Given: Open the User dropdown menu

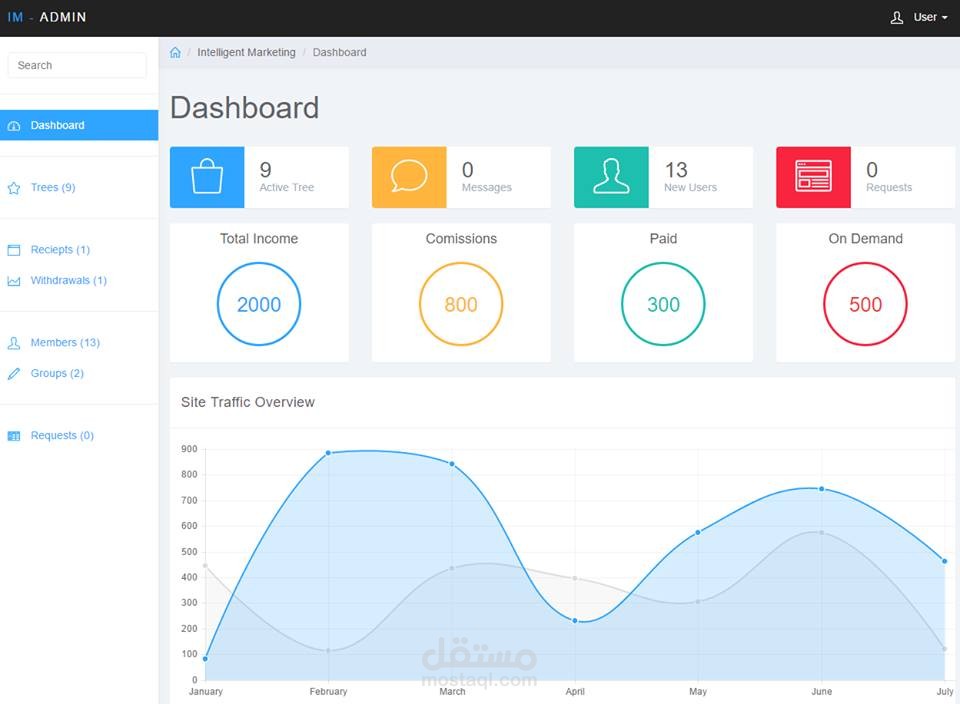Looking at the screenshot, I should 931,18.
